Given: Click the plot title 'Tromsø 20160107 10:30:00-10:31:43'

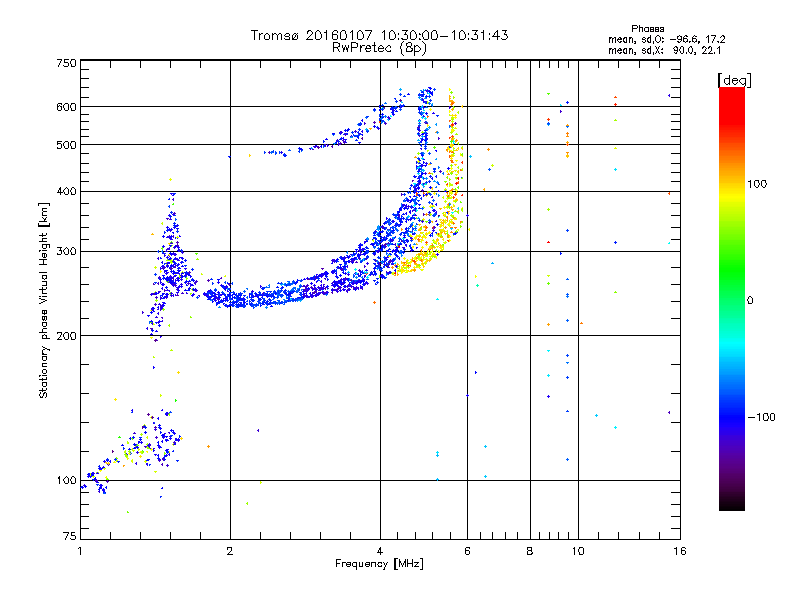Looking at the screenshot, I should click(x=379, y=35).
